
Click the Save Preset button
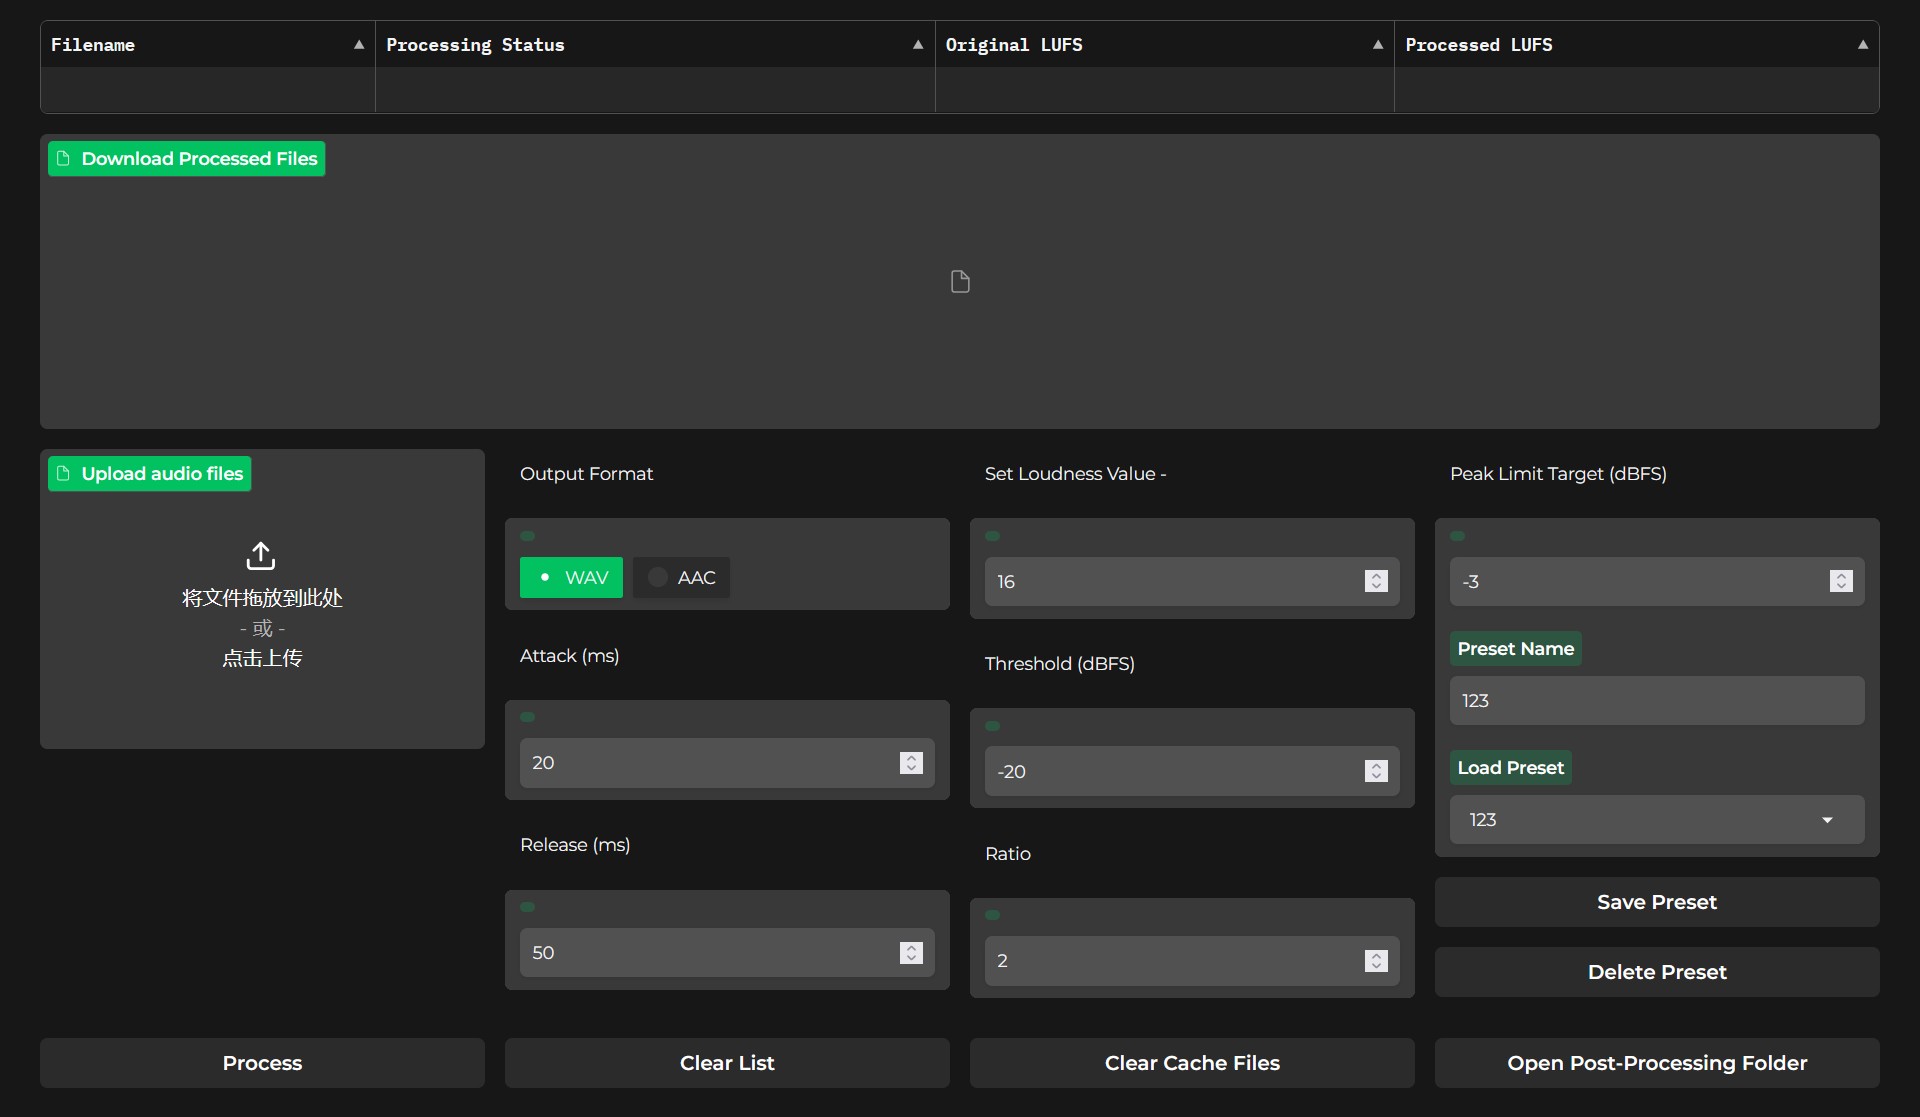(1657, 902)
